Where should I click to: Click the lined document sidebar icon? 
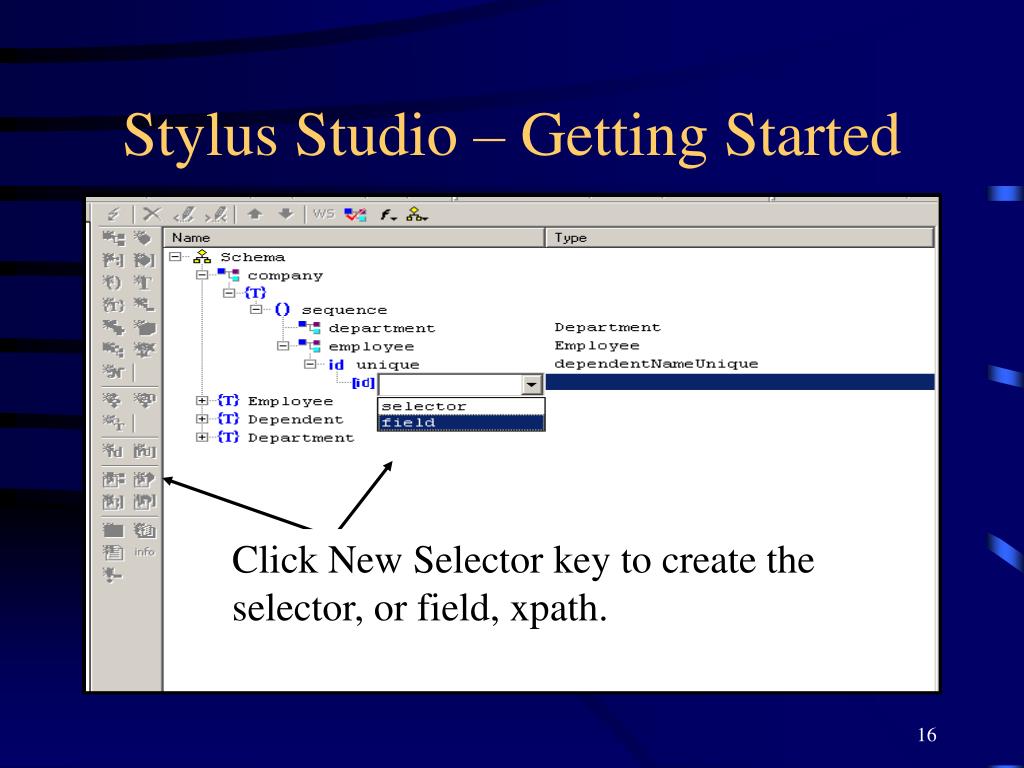(113, 552)
